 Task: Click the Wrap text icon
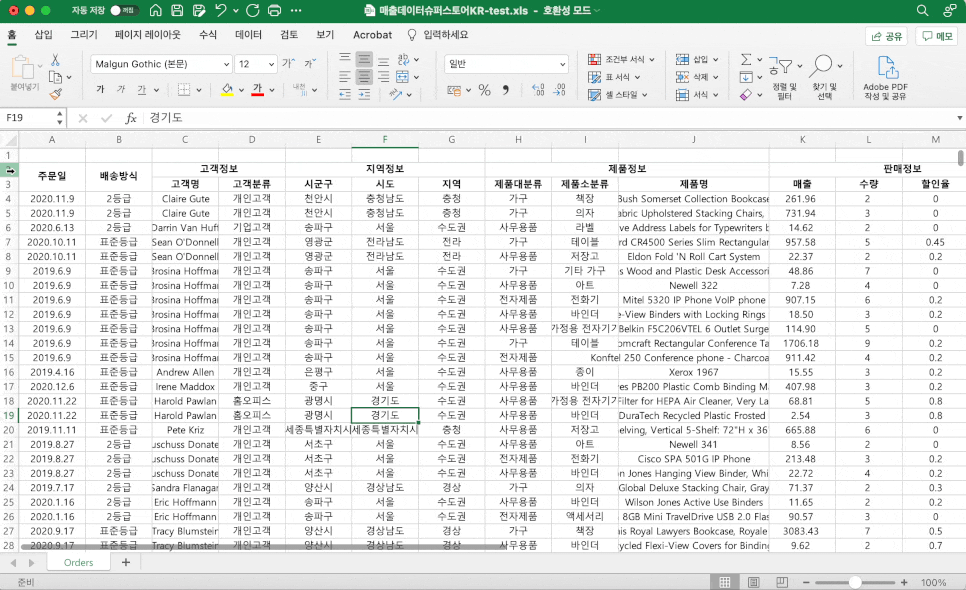(x=404, y=59)
